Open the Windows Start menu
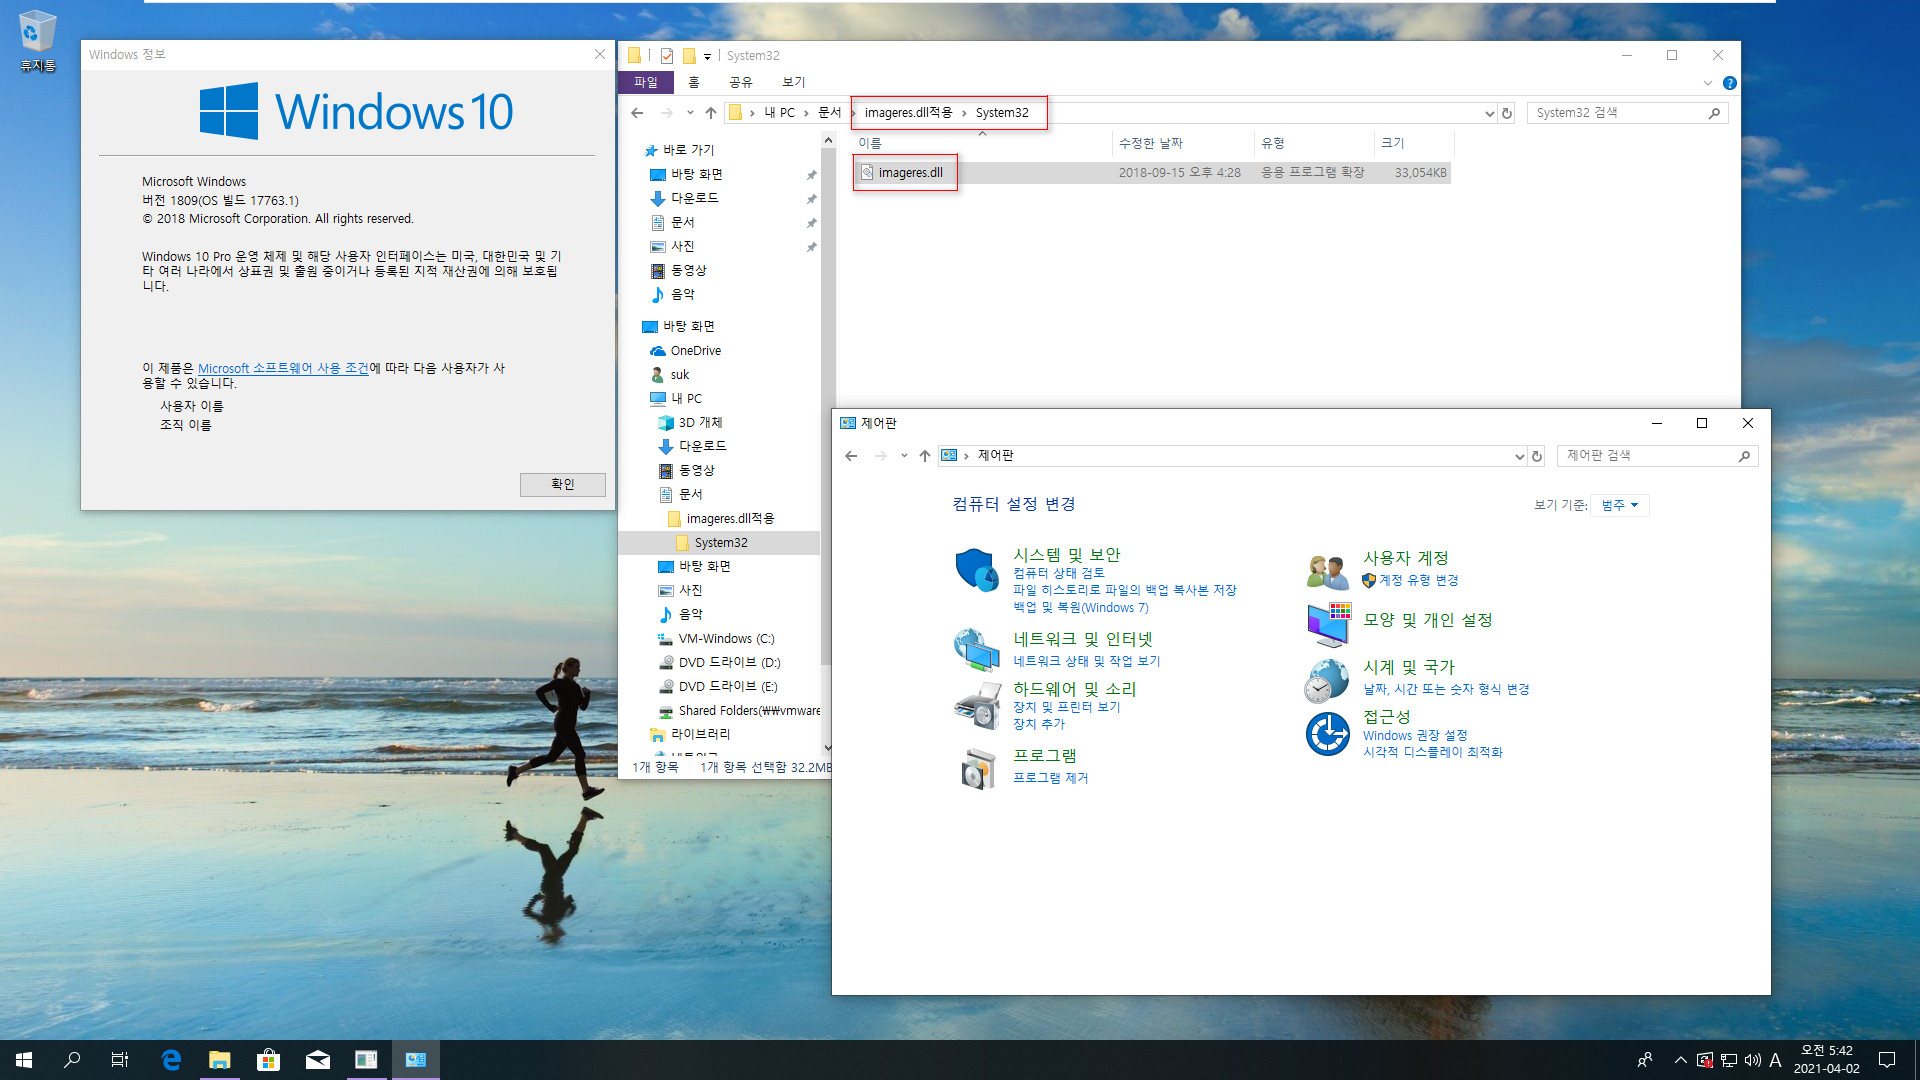The height and width of the screenshot is (1080, 1920). [x=24, y=1060]
